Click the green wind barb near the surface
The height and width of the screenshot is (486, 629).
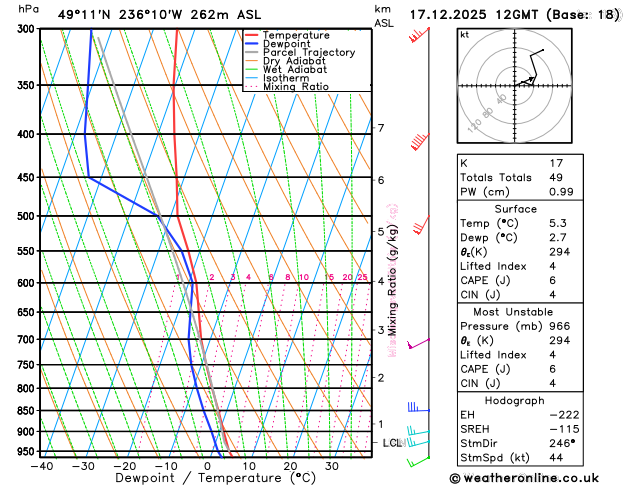tap(418, 462)
